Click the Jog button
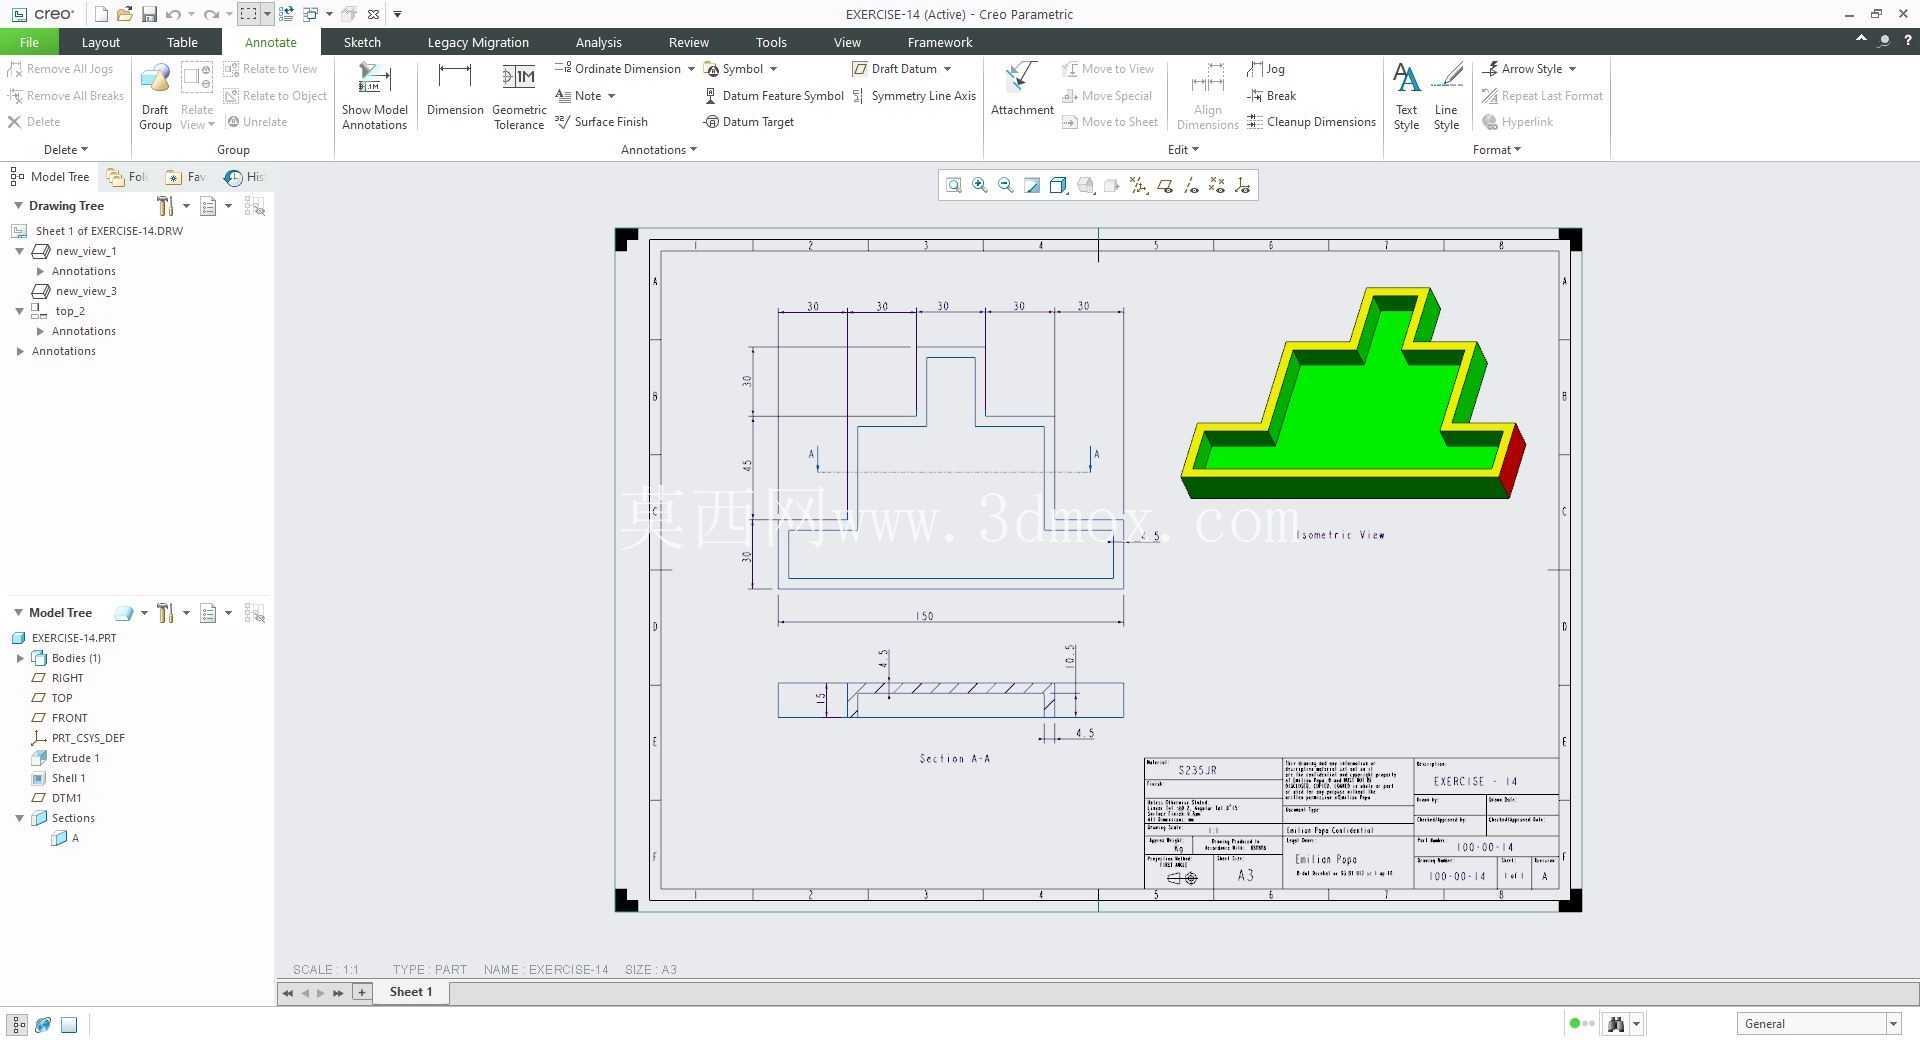 point(1266,69)
